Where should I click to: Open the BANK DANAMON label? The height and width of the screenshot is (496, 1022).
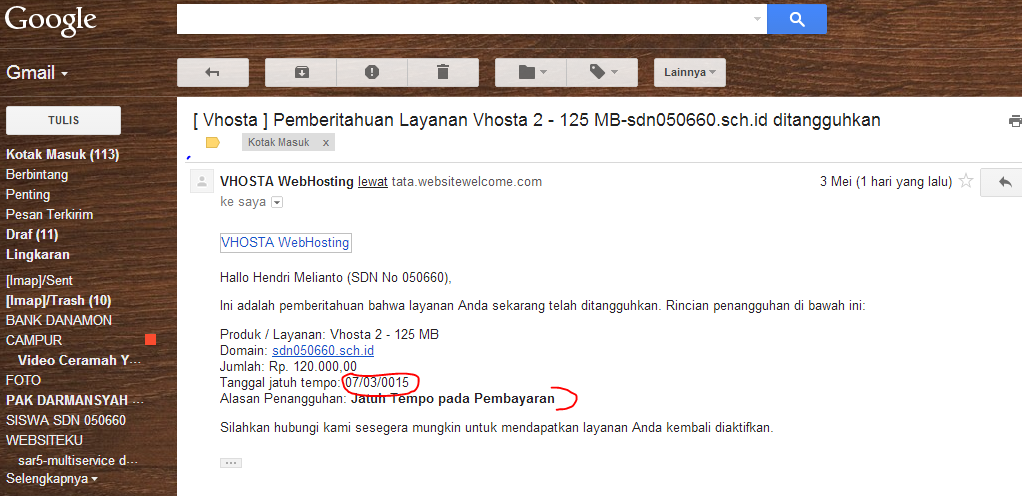59,321
